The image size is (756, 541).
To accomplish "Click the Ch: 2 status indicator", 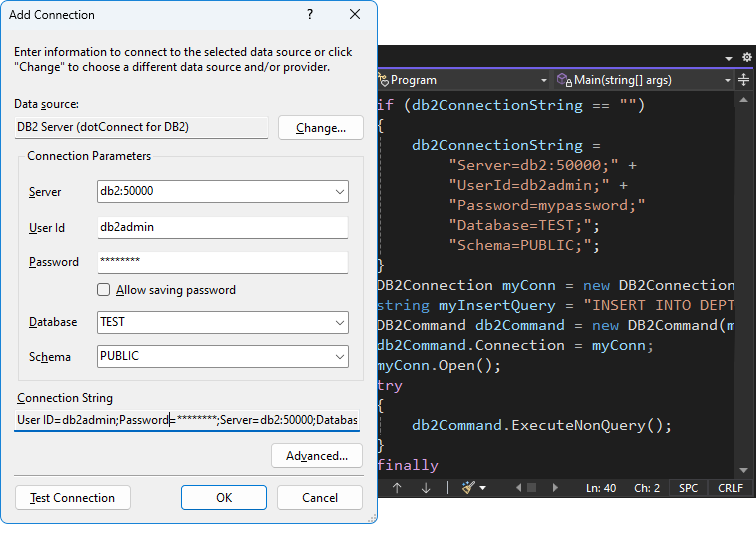I will [x=647, y=488].
